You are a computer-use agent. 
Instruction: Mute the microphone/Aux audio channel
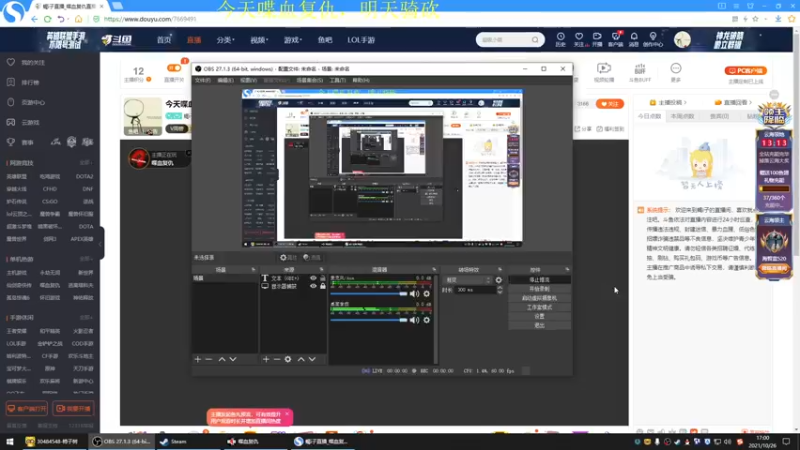(x=414, y=294)
